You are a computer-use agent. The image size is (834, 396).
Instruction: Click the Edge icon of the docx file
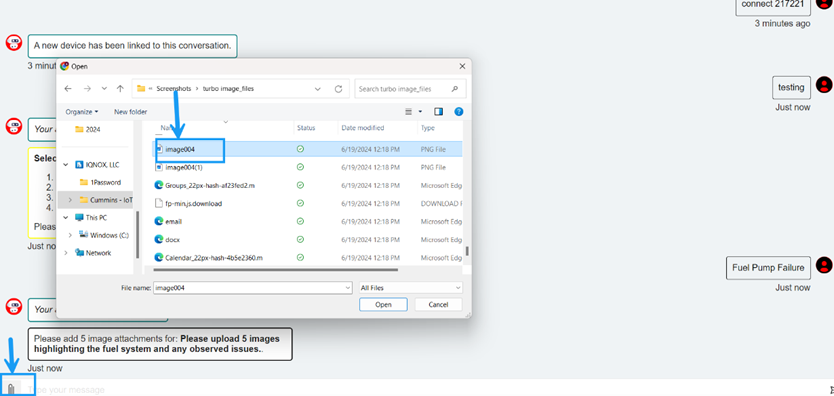(159, 239)
